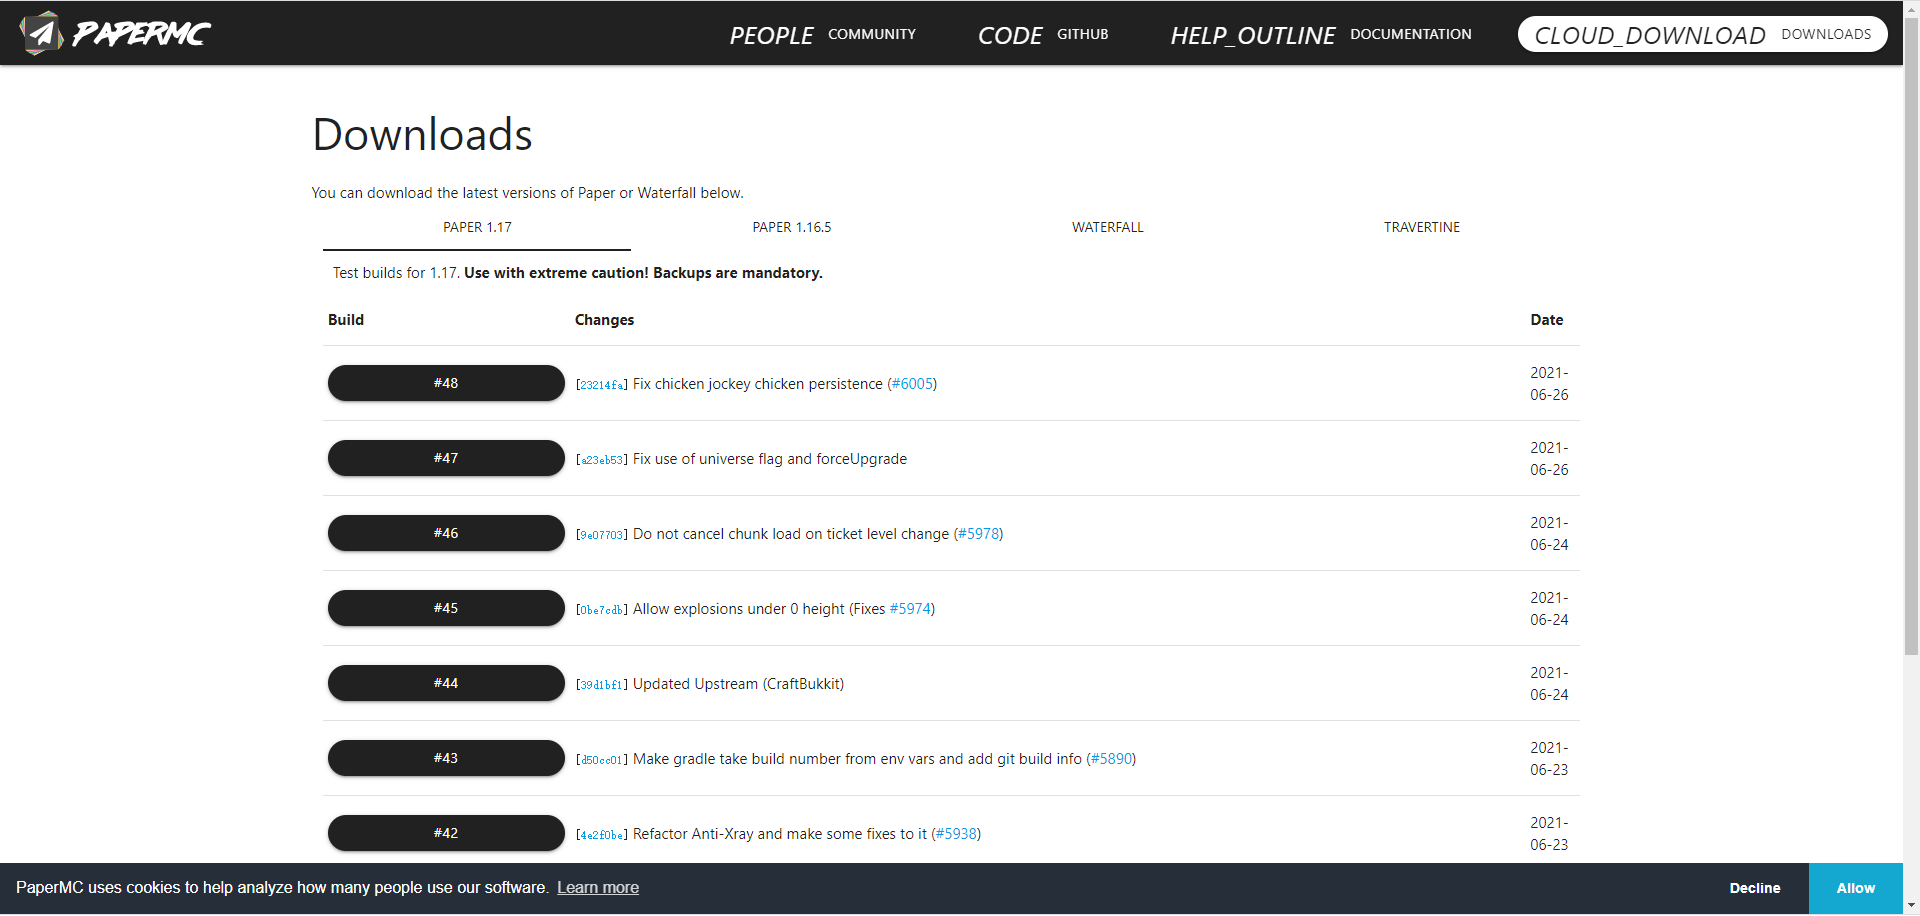Click the 2021-06-24 date in the #44 row
The width and height of the screenshot is (1920, 916).
point(1549,684)
